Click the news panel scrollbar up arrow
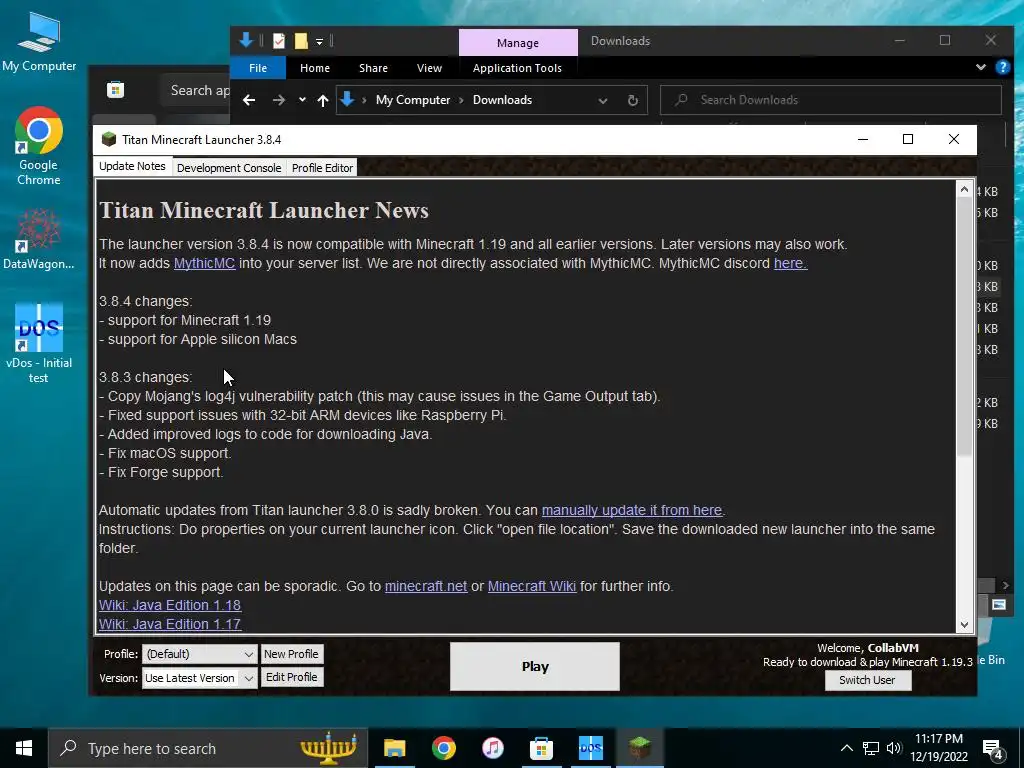 965,189
